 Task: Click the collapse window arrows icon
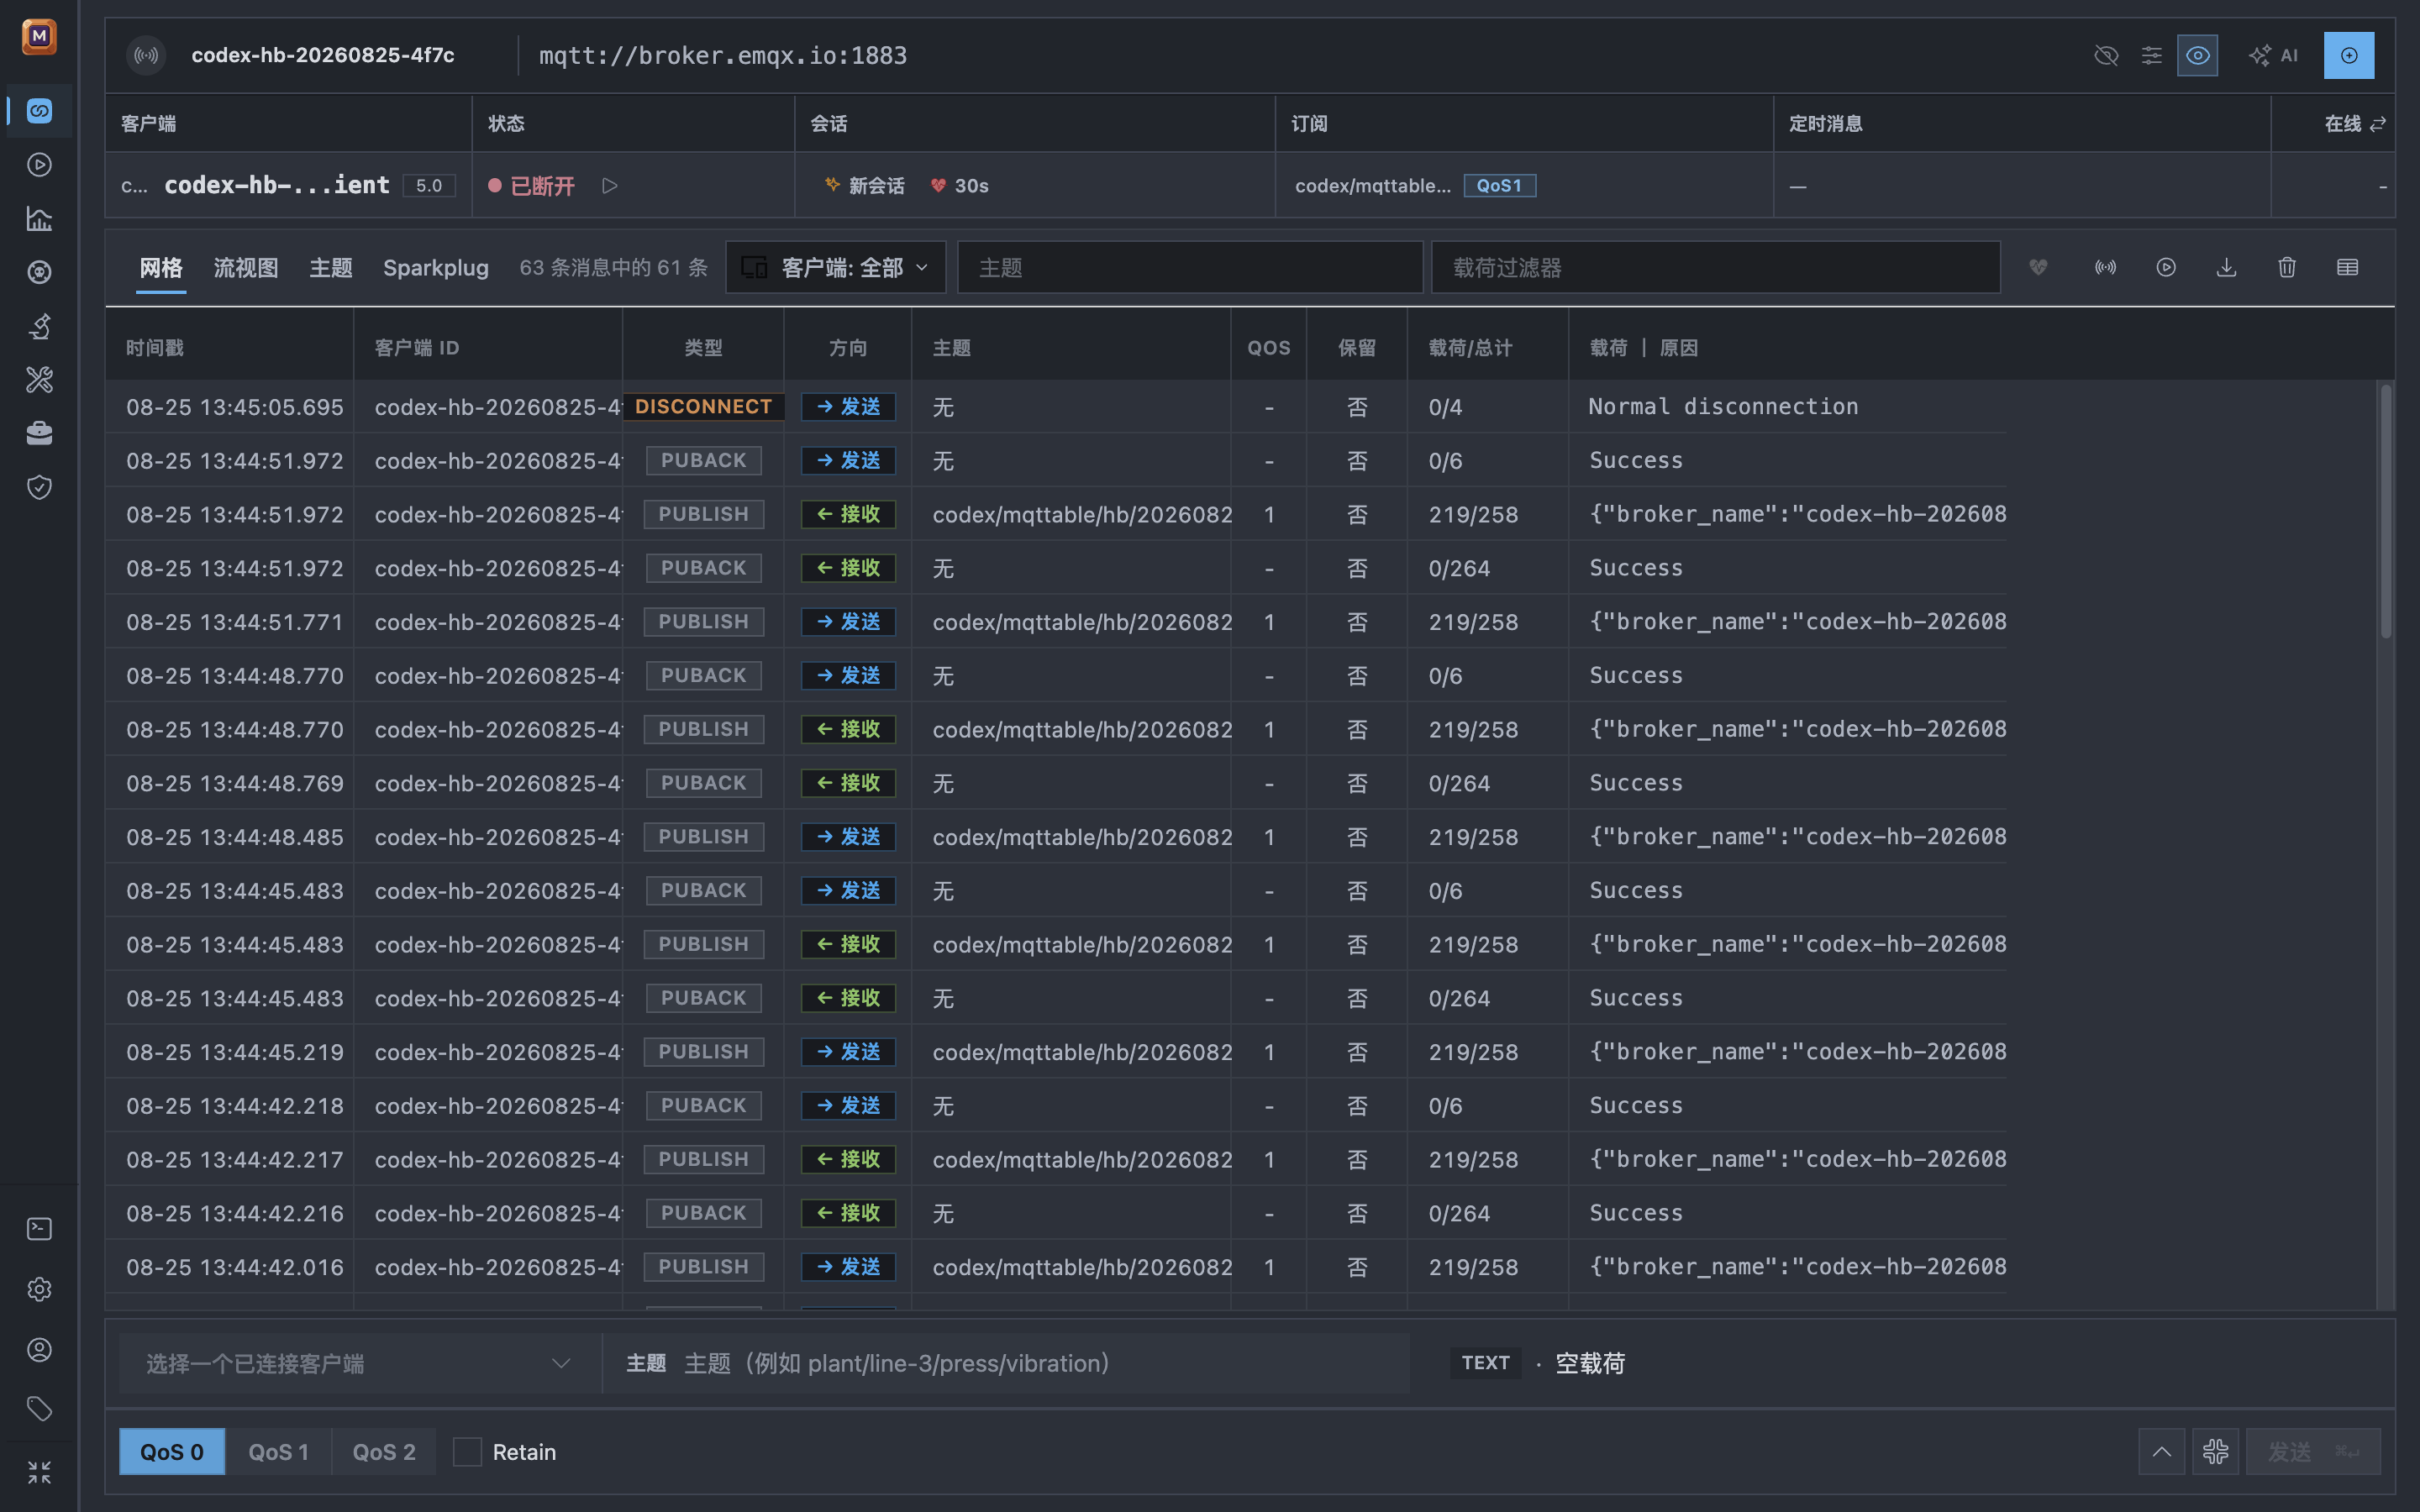pyautogui.click(x=39, y=1472)
